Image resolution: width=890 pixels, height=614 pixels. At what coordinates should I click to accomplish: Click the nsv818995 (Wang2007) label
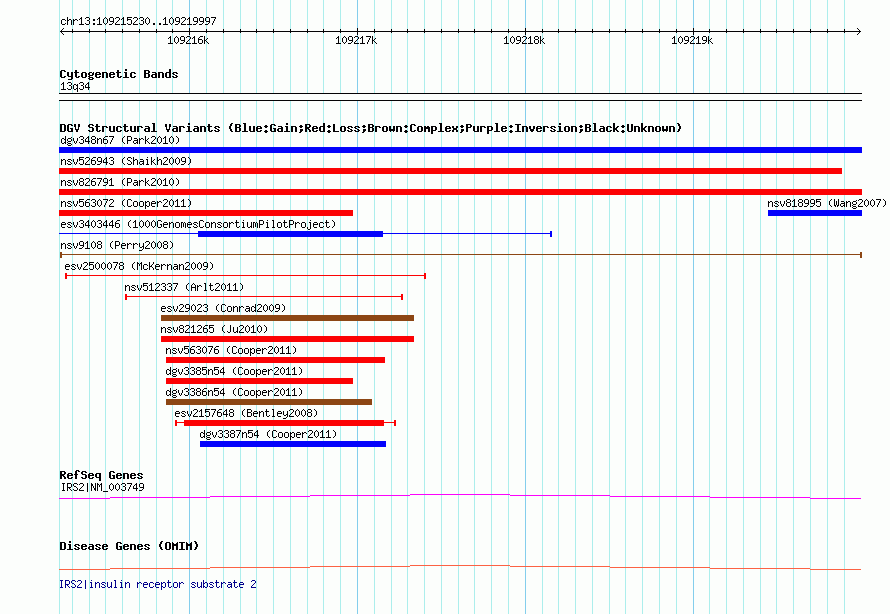point(826,203)
